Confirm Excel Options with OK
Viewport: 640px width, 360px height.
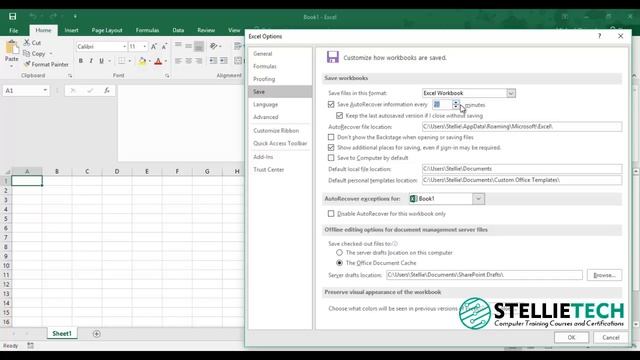pos(571,338)
